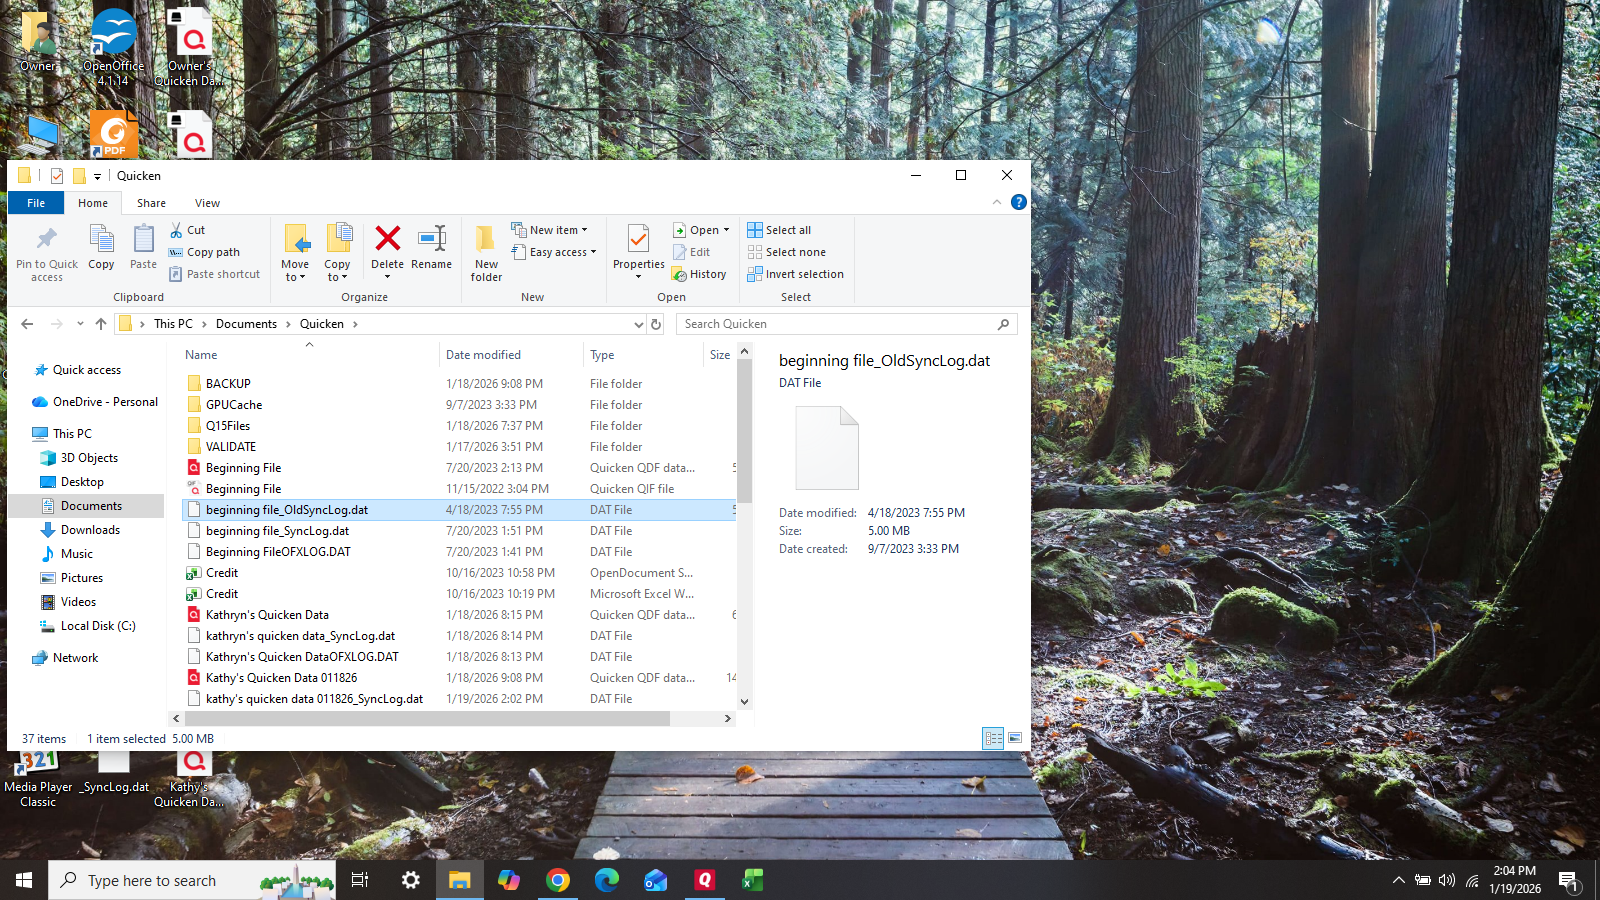The width and height of the screenshot is (1600, 900).
Task: Open the New item dropdown
Action: pos(550,230)
